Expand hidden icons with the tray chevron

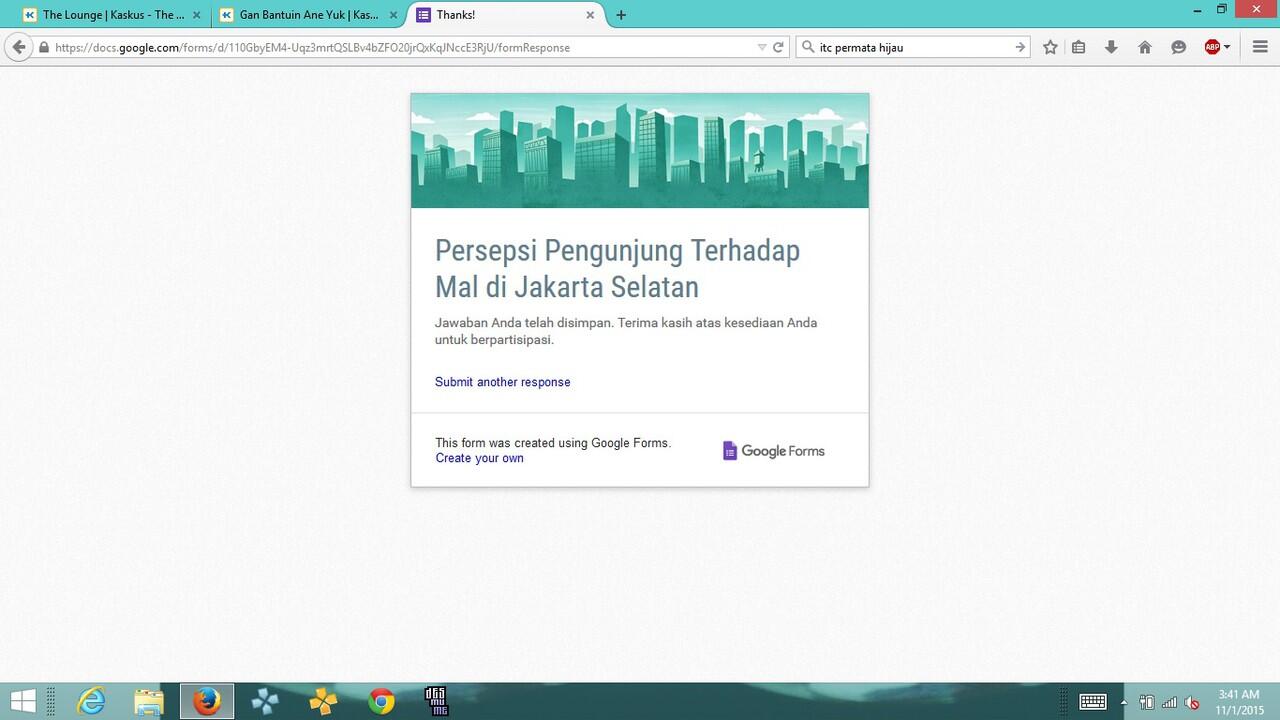[1124, 702]
